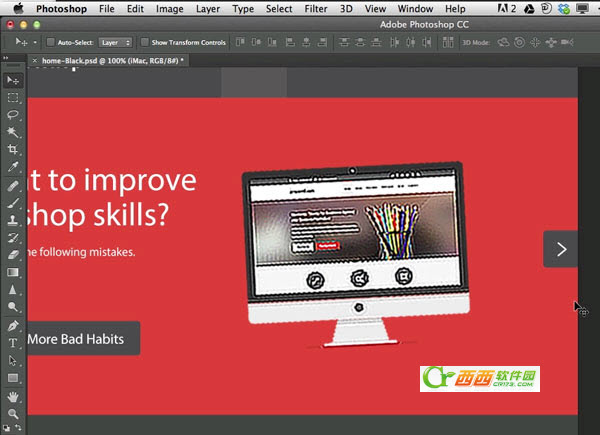
Task: Select the Rectangle shape tool
Action: click(x=13, y=378)
